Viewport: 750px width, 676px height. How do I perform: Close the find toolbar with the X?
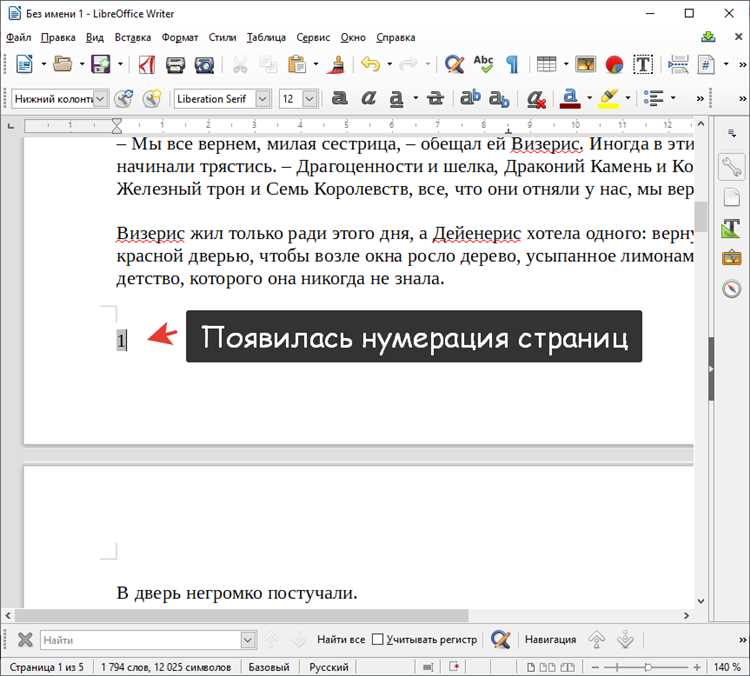coord(25,640)
